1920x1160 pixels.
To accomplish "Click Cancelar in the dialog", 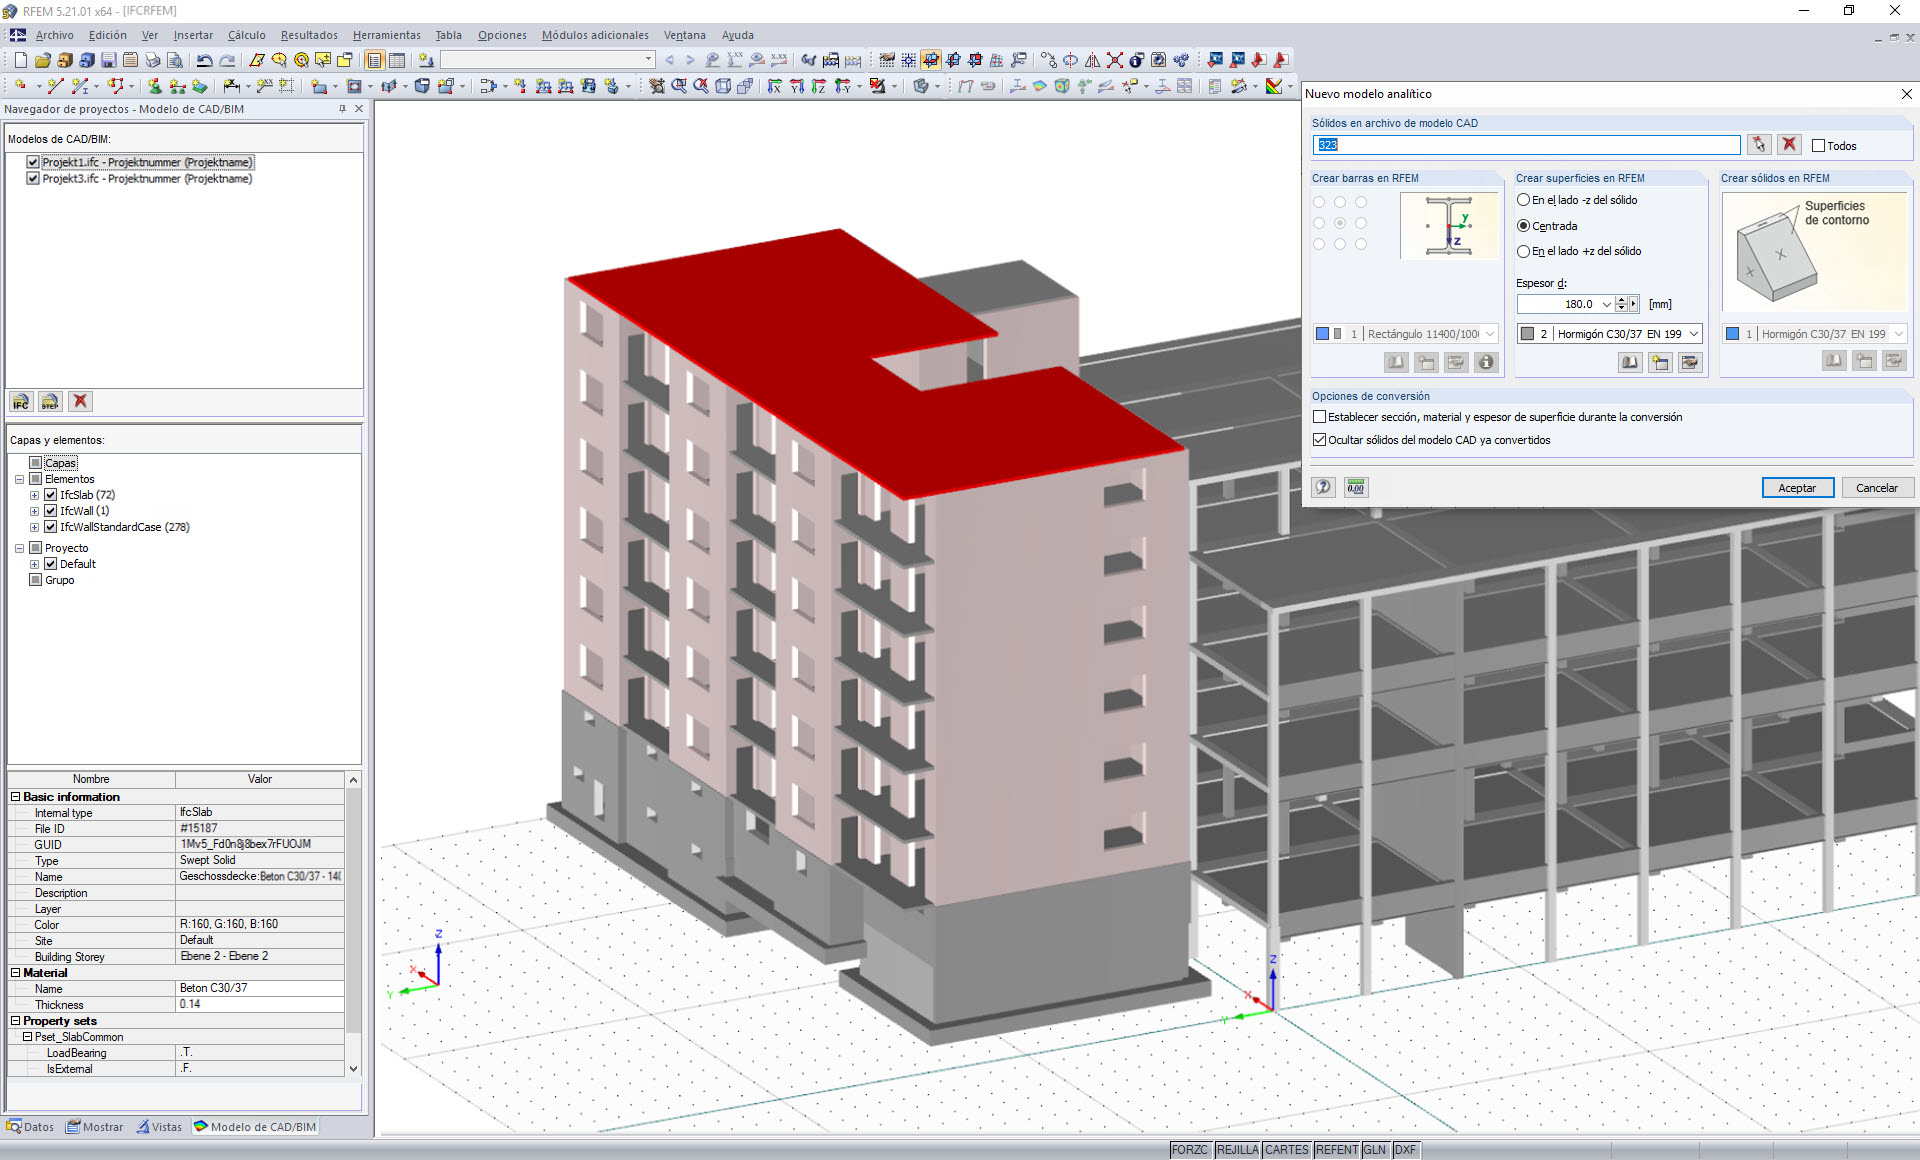I will [1877, 487].
